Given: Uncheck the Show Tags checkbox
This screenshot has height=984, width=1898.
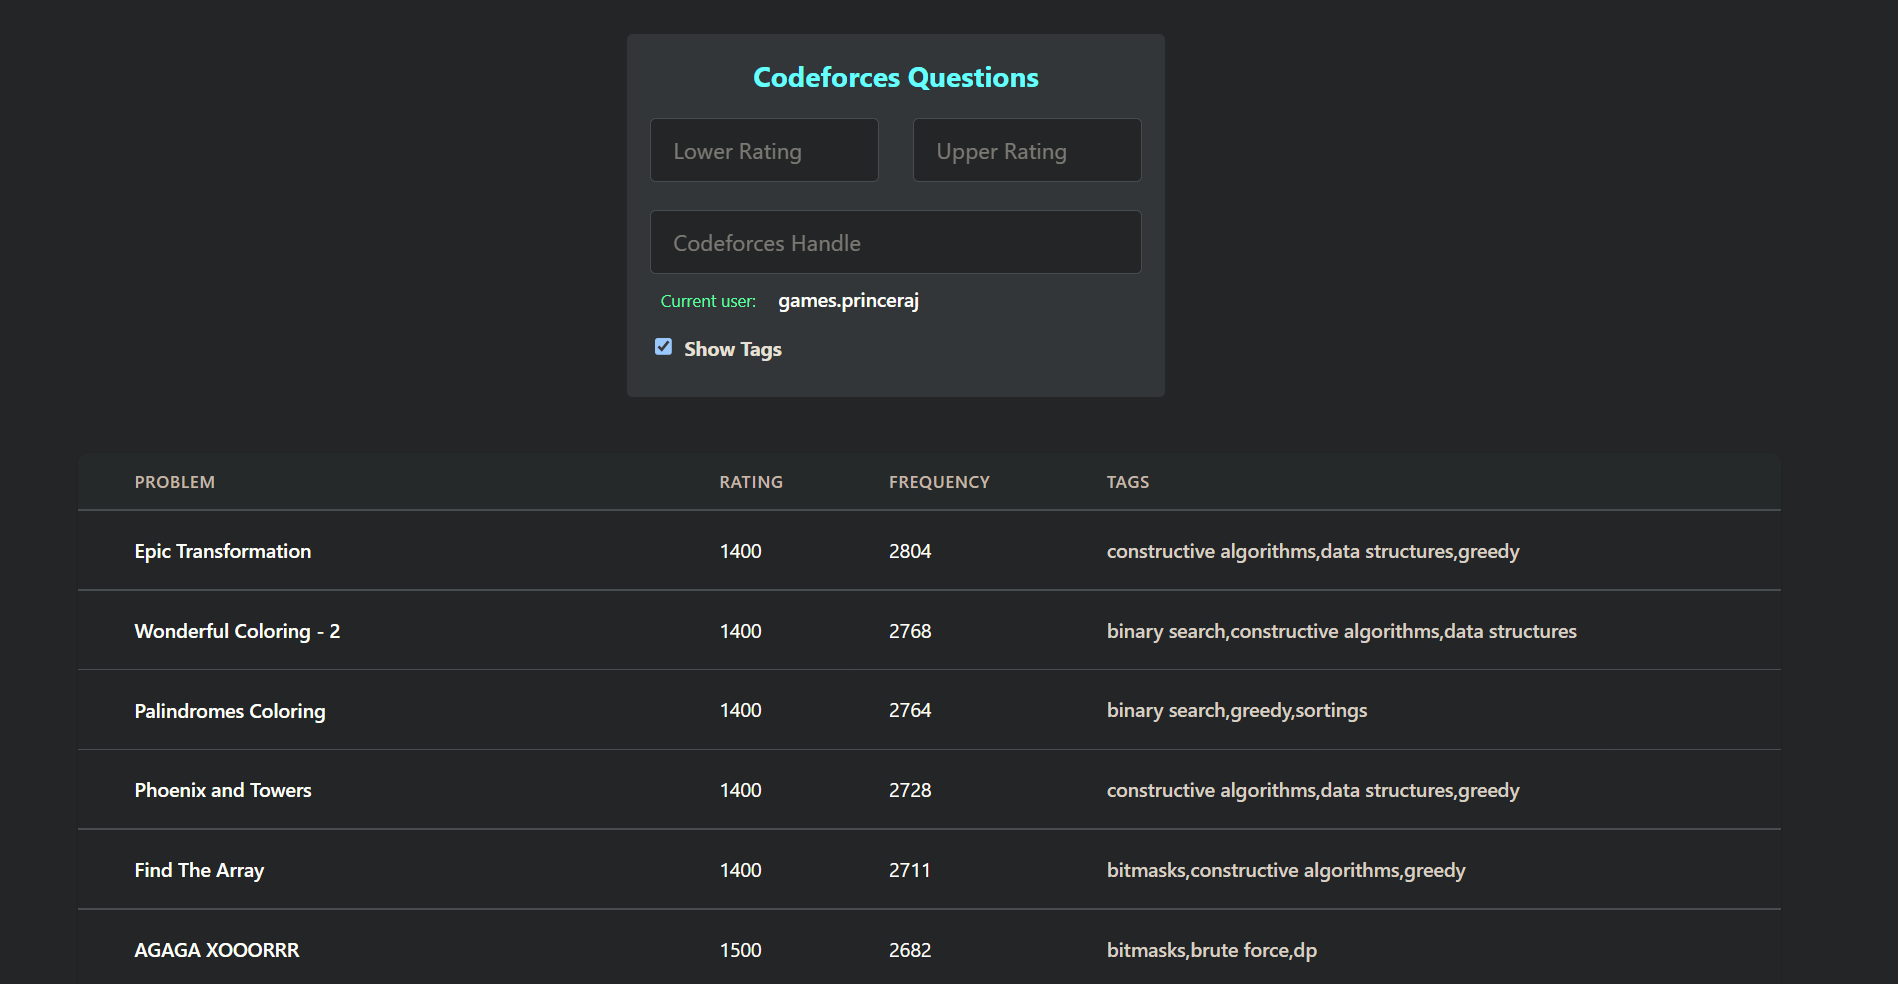Looking at the screenshot, I should pos(663,347).
